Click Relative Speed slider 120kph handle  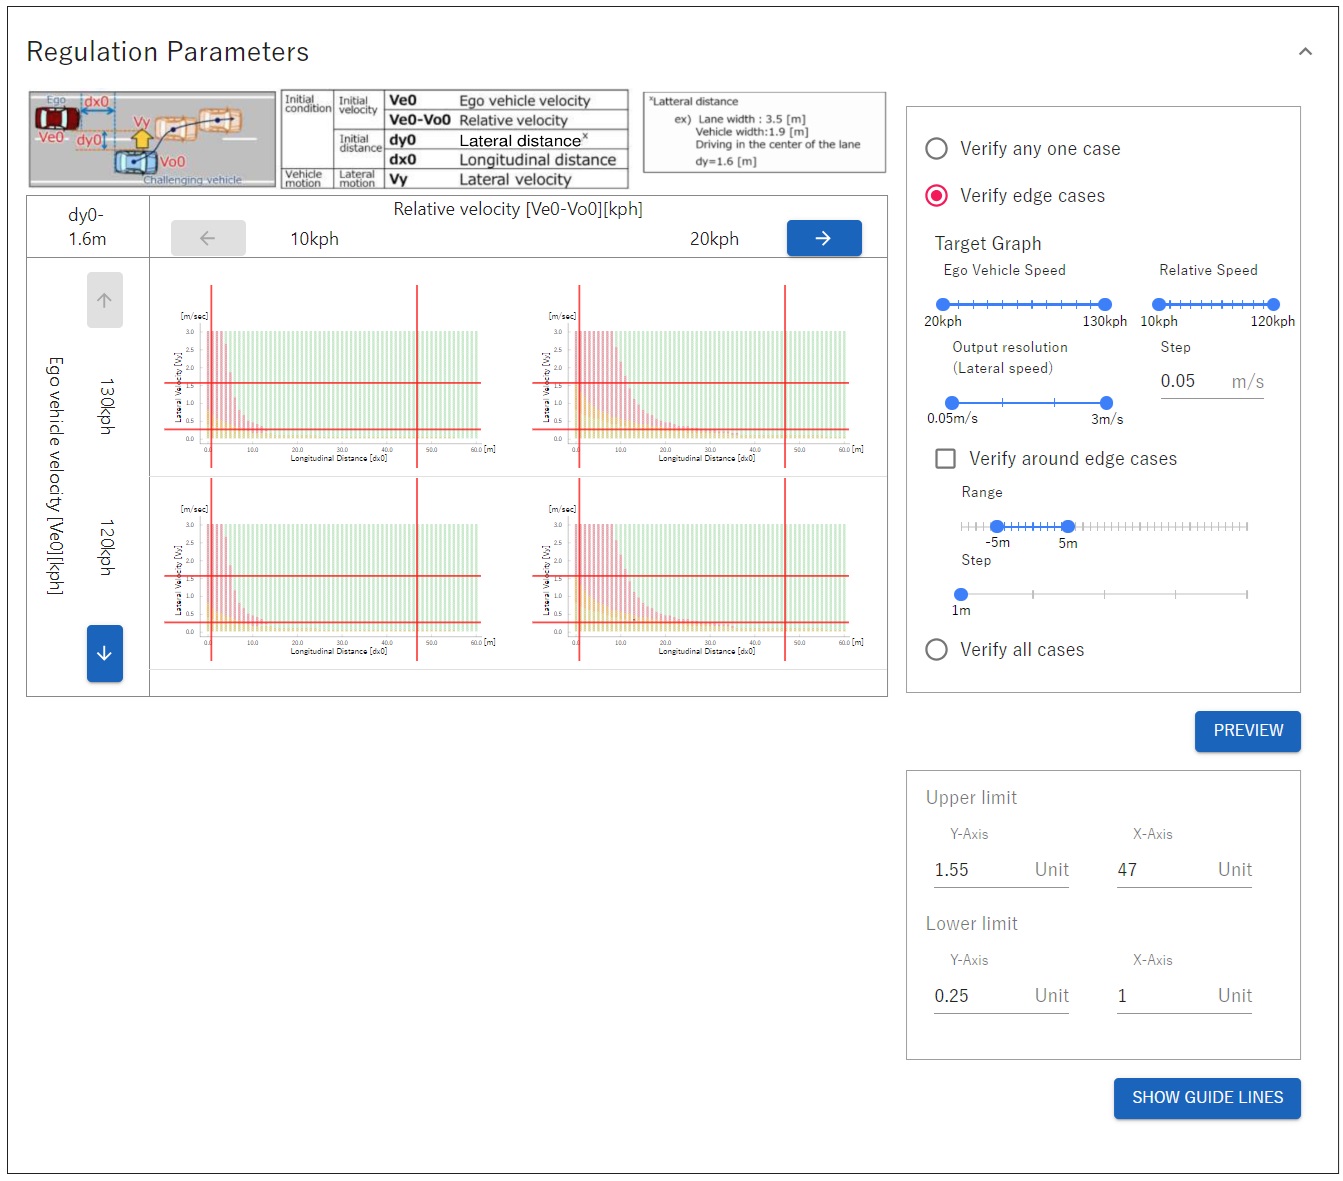tap(1273, 304)
